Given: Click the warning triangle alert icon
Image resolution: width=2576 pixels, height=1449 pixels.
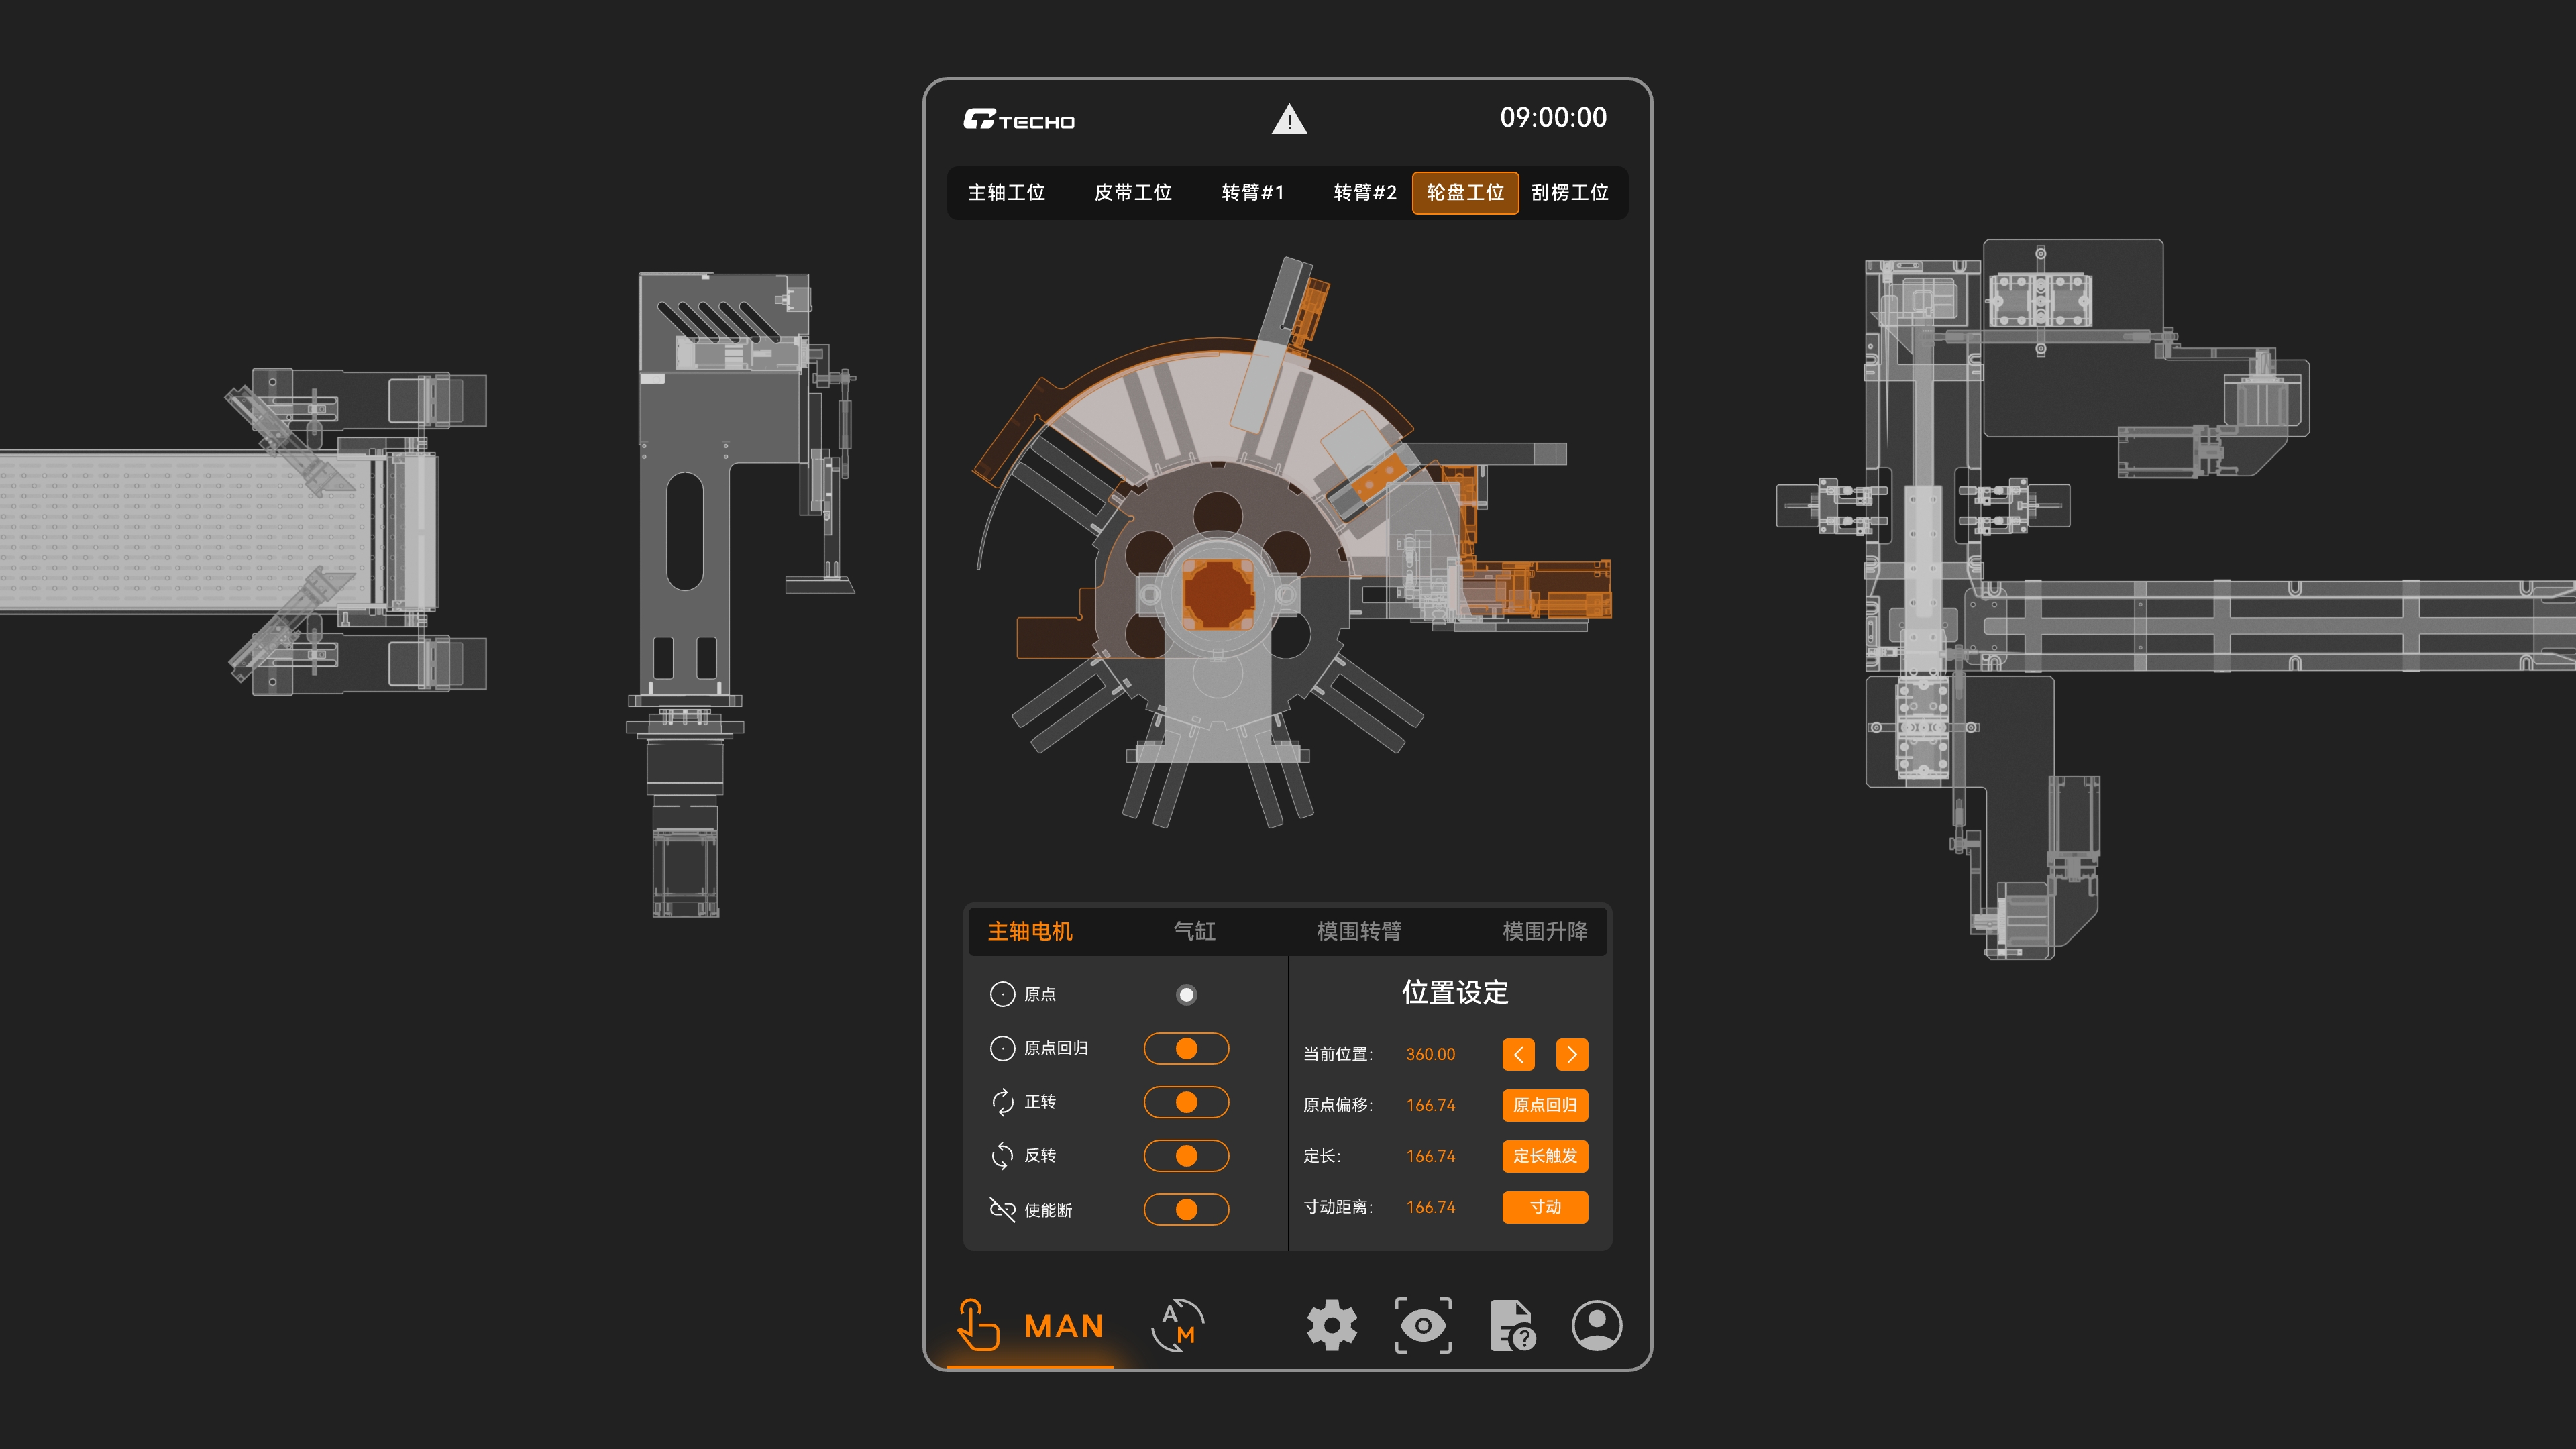Looking at the screenshot, I should coord(1289,120).
